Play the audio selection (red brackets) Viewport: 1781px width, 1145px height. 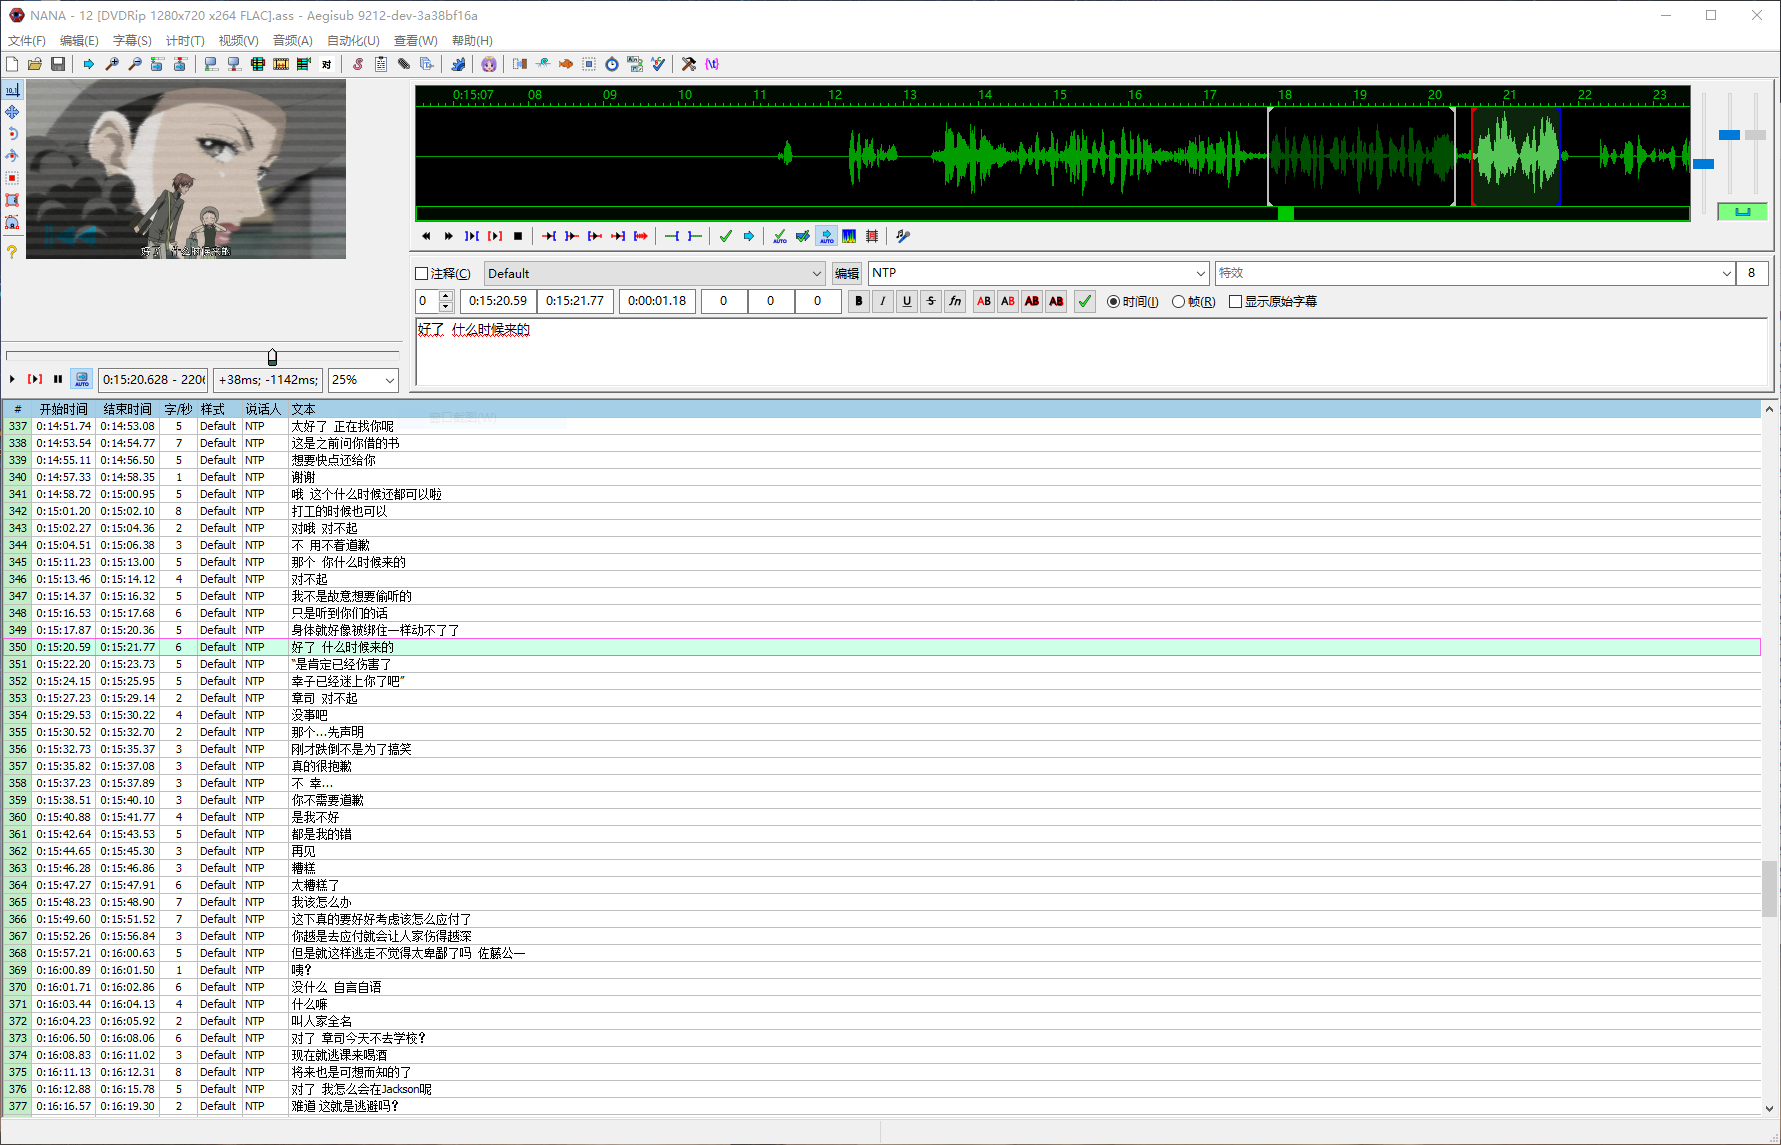click(495, 236)
